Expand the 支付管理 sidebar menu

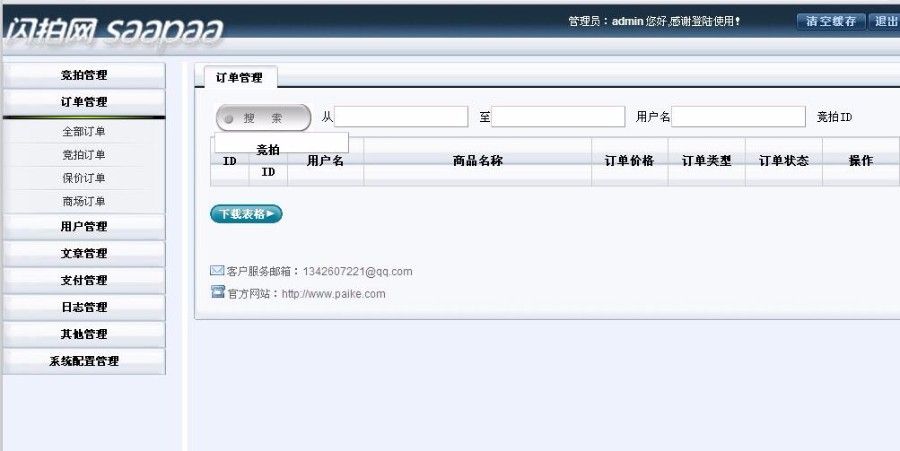[84, 280]
